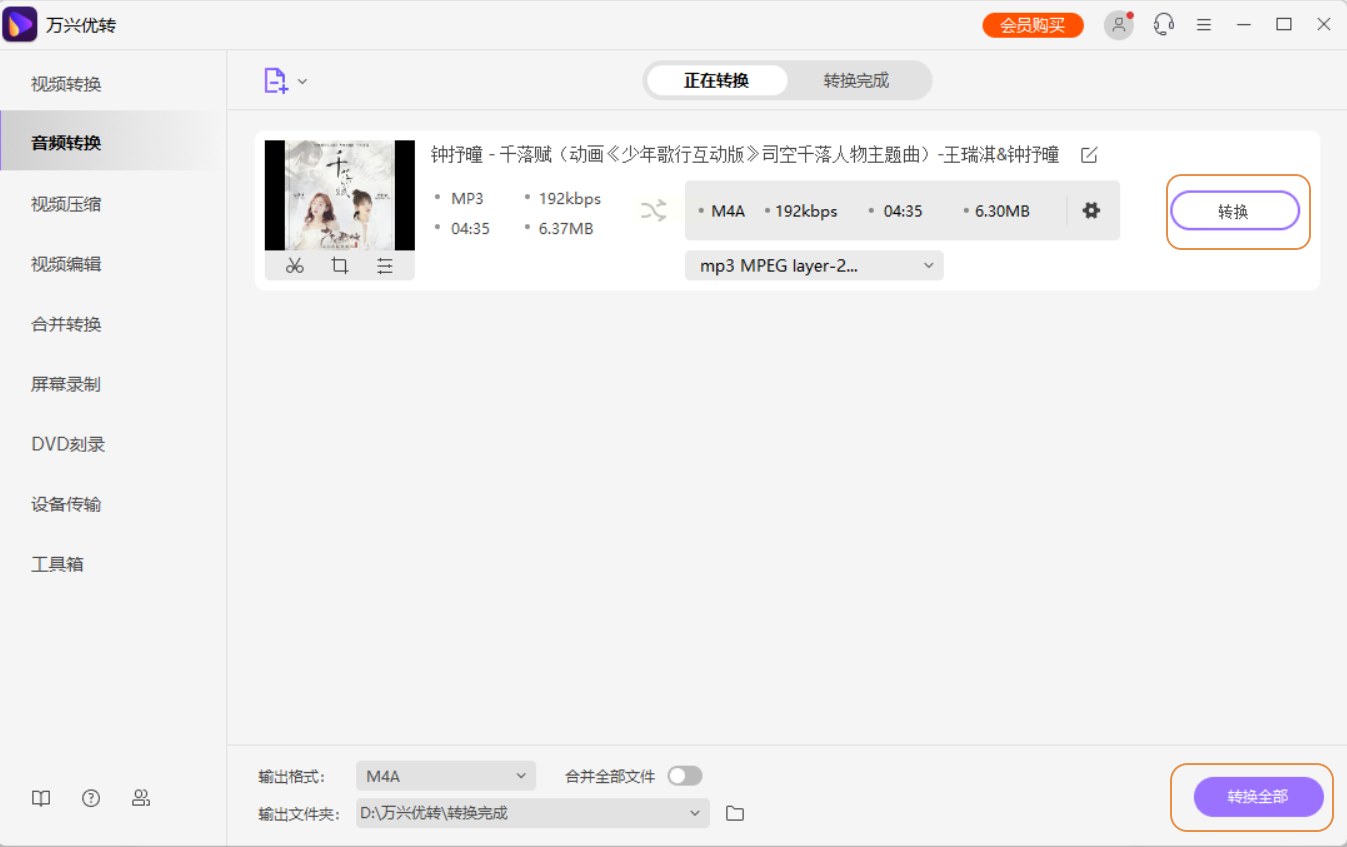Screen dimensions: 1347x847
Task: Click the song cover thumbnail
Action: click(x=340, y=195)
